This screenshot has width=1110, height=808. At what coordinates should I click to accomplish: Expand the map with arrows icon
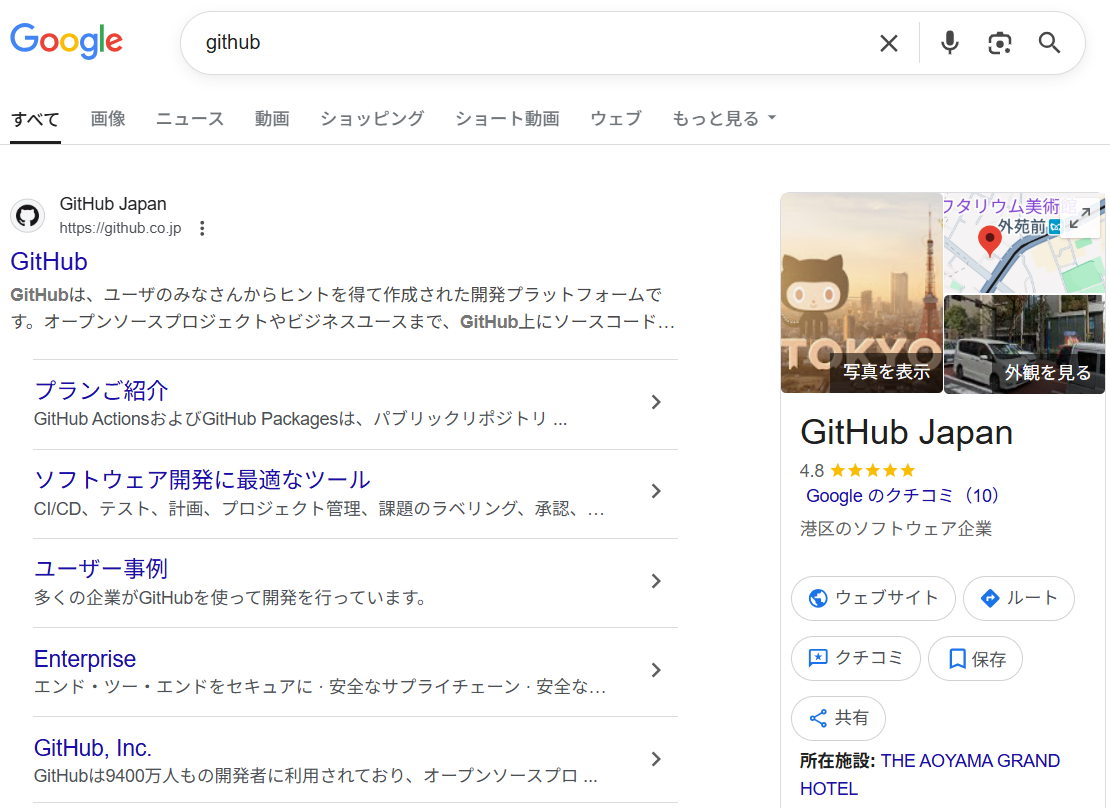point(1079,218)
